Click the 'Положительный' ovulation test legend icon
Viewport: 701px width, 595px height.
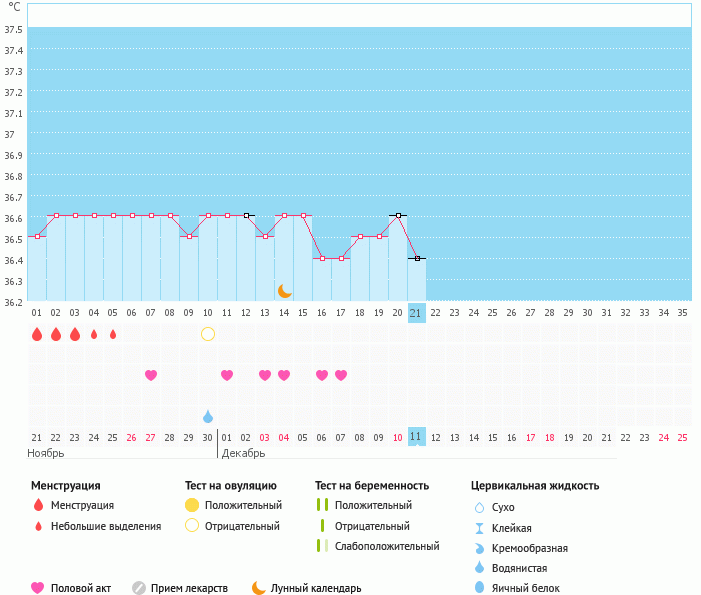(x=193, y=505)
